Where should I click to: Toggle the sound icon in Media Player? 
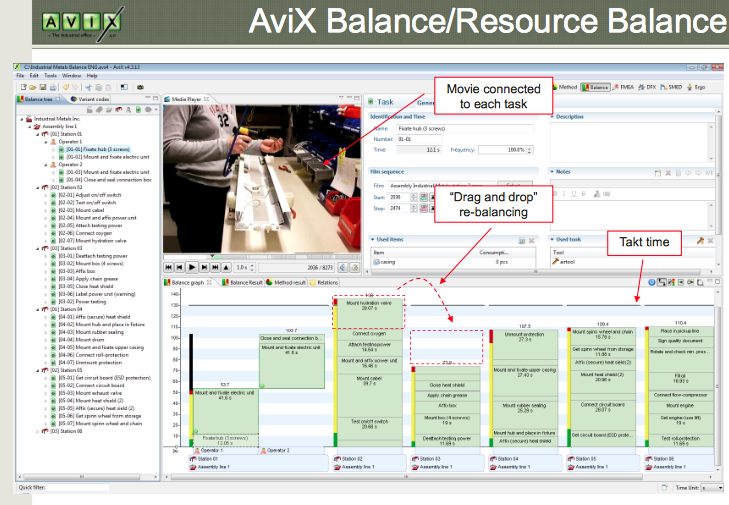coord(343,267)
